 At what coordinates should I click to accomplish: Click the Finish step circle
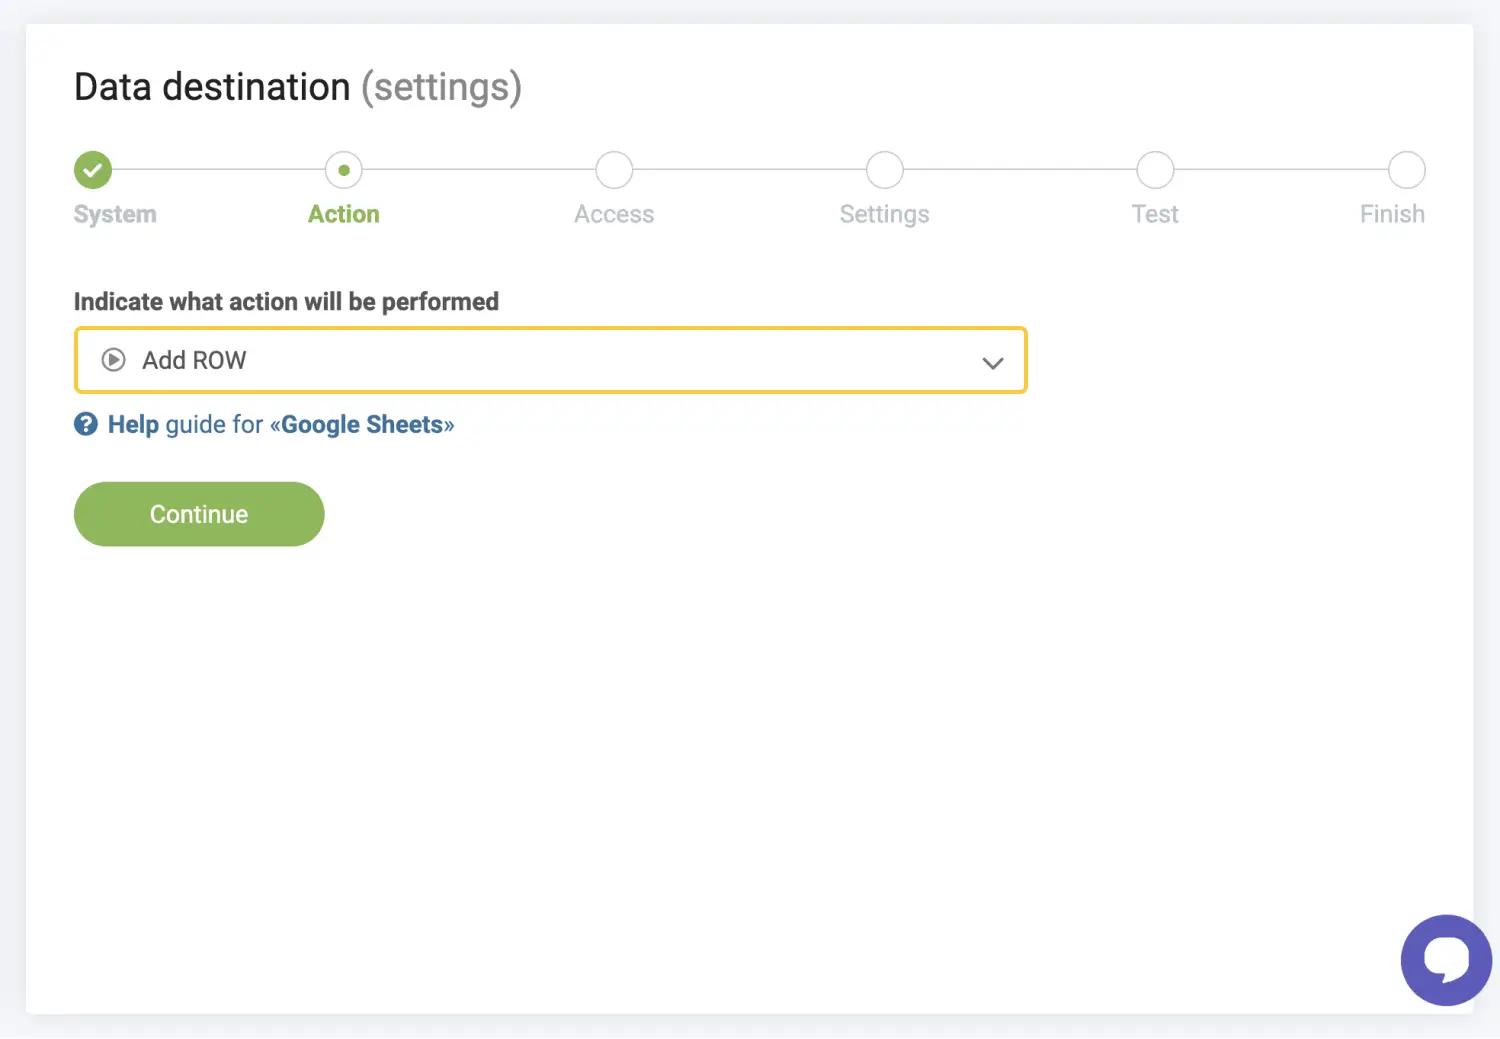point(1406,170)
